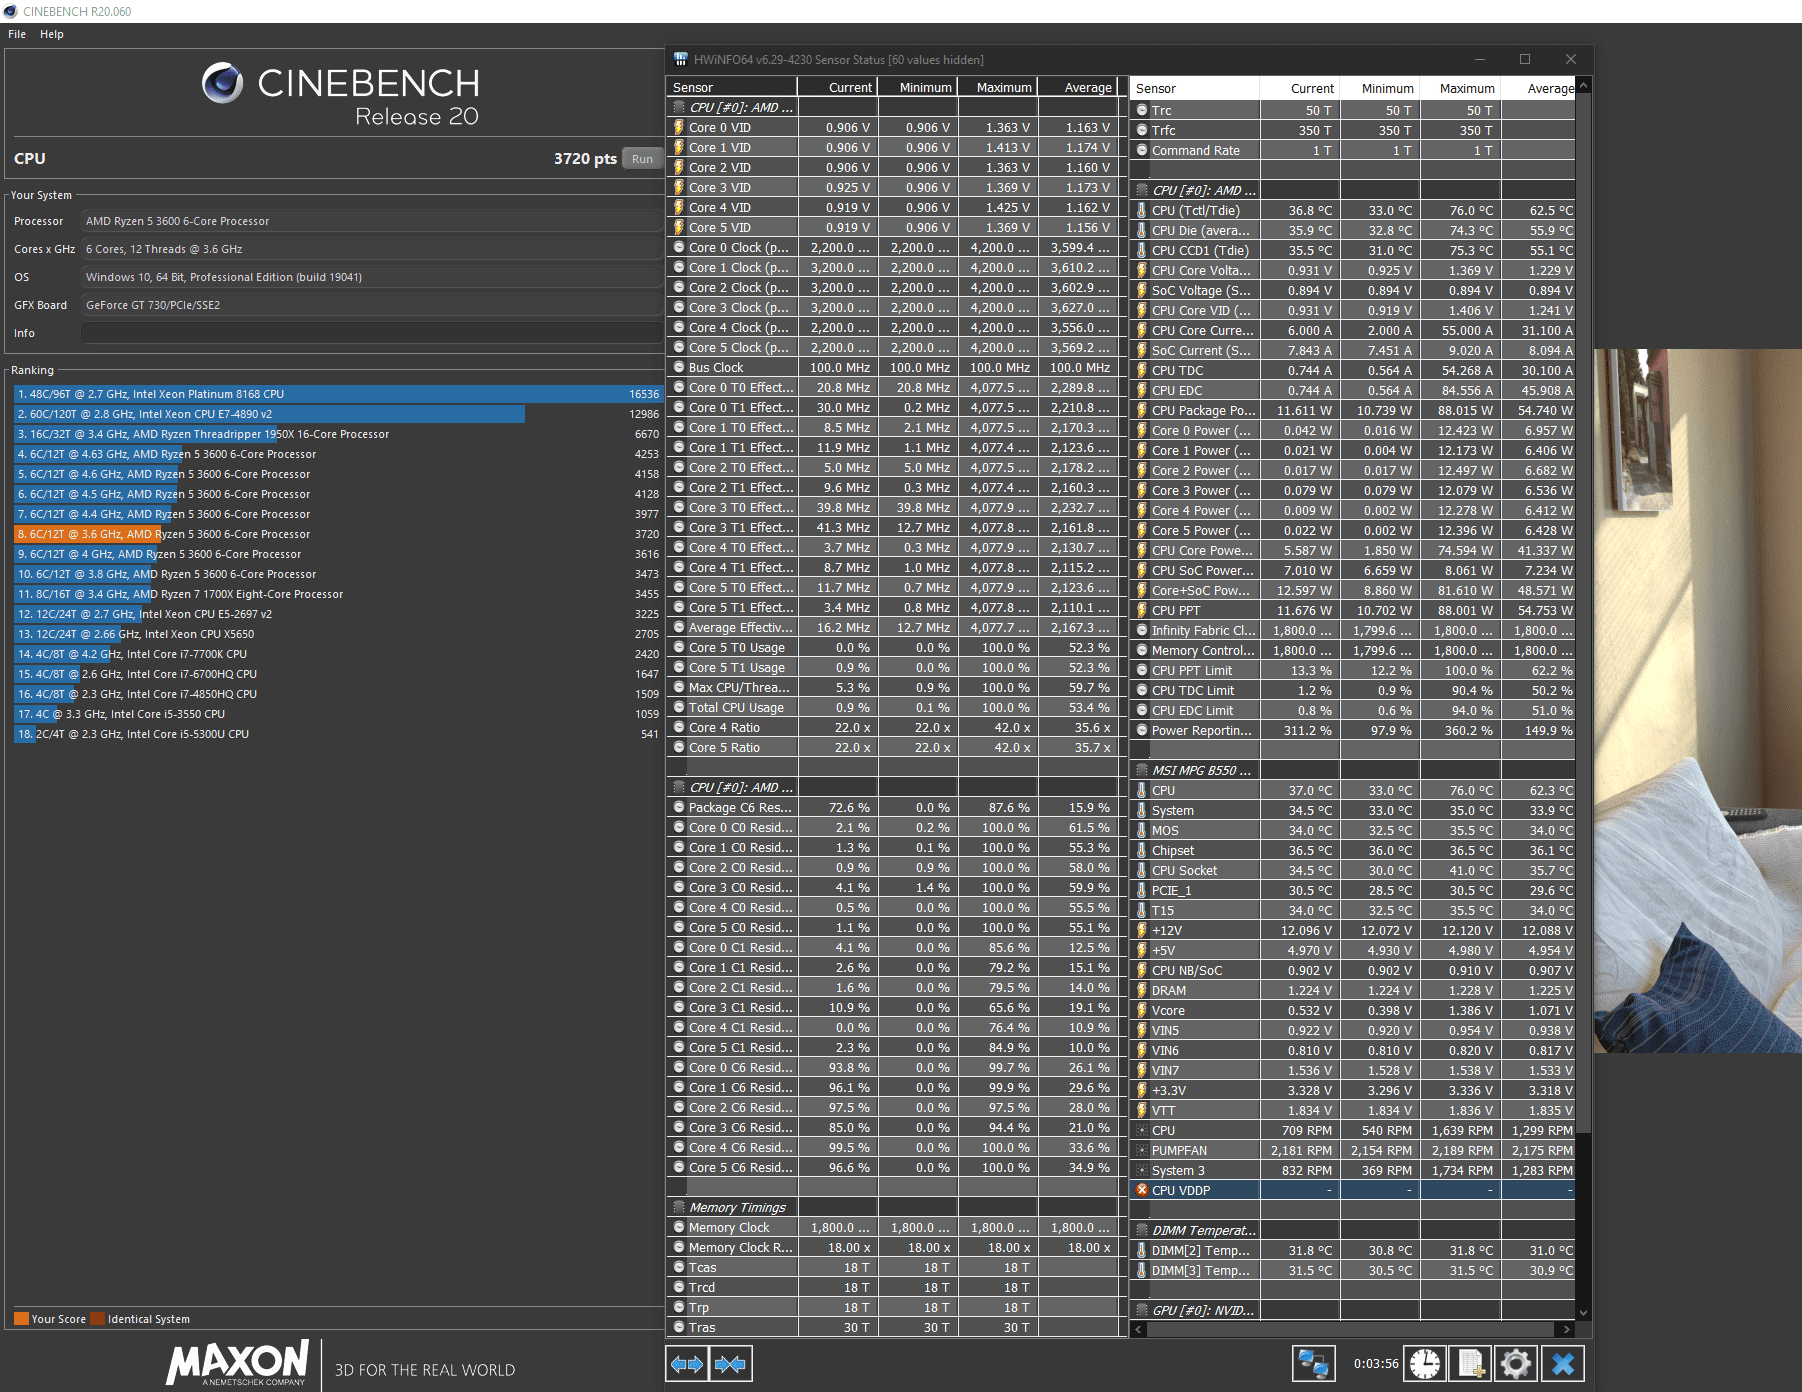Viewport: 1802px width, 1392px height.
Task: Click the HWiNFO64 app icon in the title bar
Action: 681,60
